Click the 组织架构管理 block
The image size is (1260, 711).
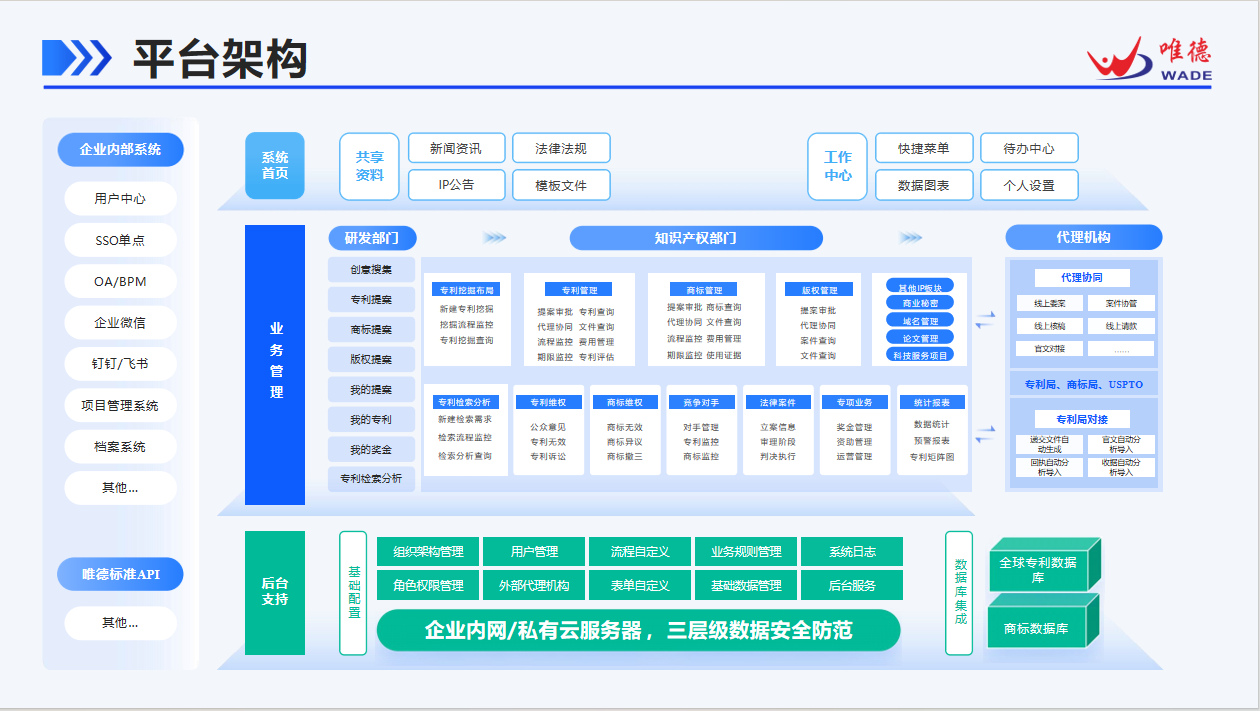pyautogui.click(x=428, y=552)
